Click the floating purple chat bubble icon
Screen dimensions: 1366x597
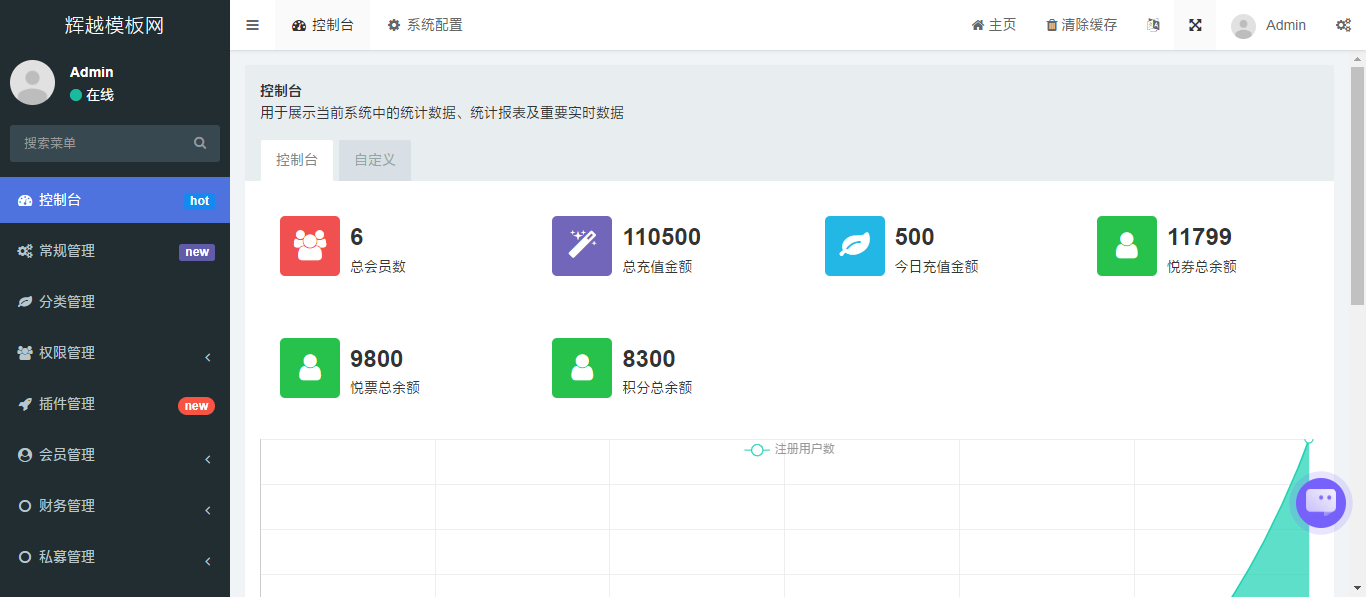[1321, 502]
